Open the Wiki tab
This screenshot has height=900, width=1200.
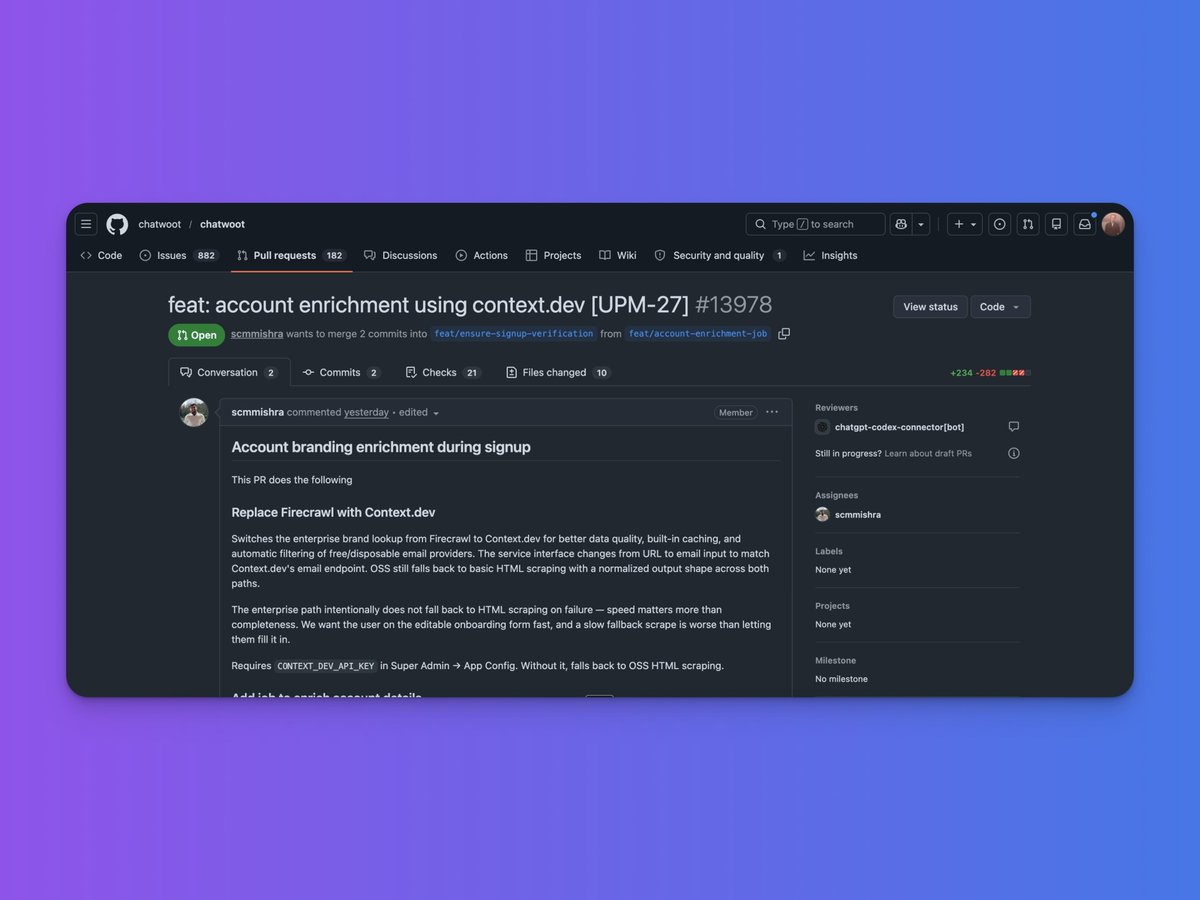618,255
